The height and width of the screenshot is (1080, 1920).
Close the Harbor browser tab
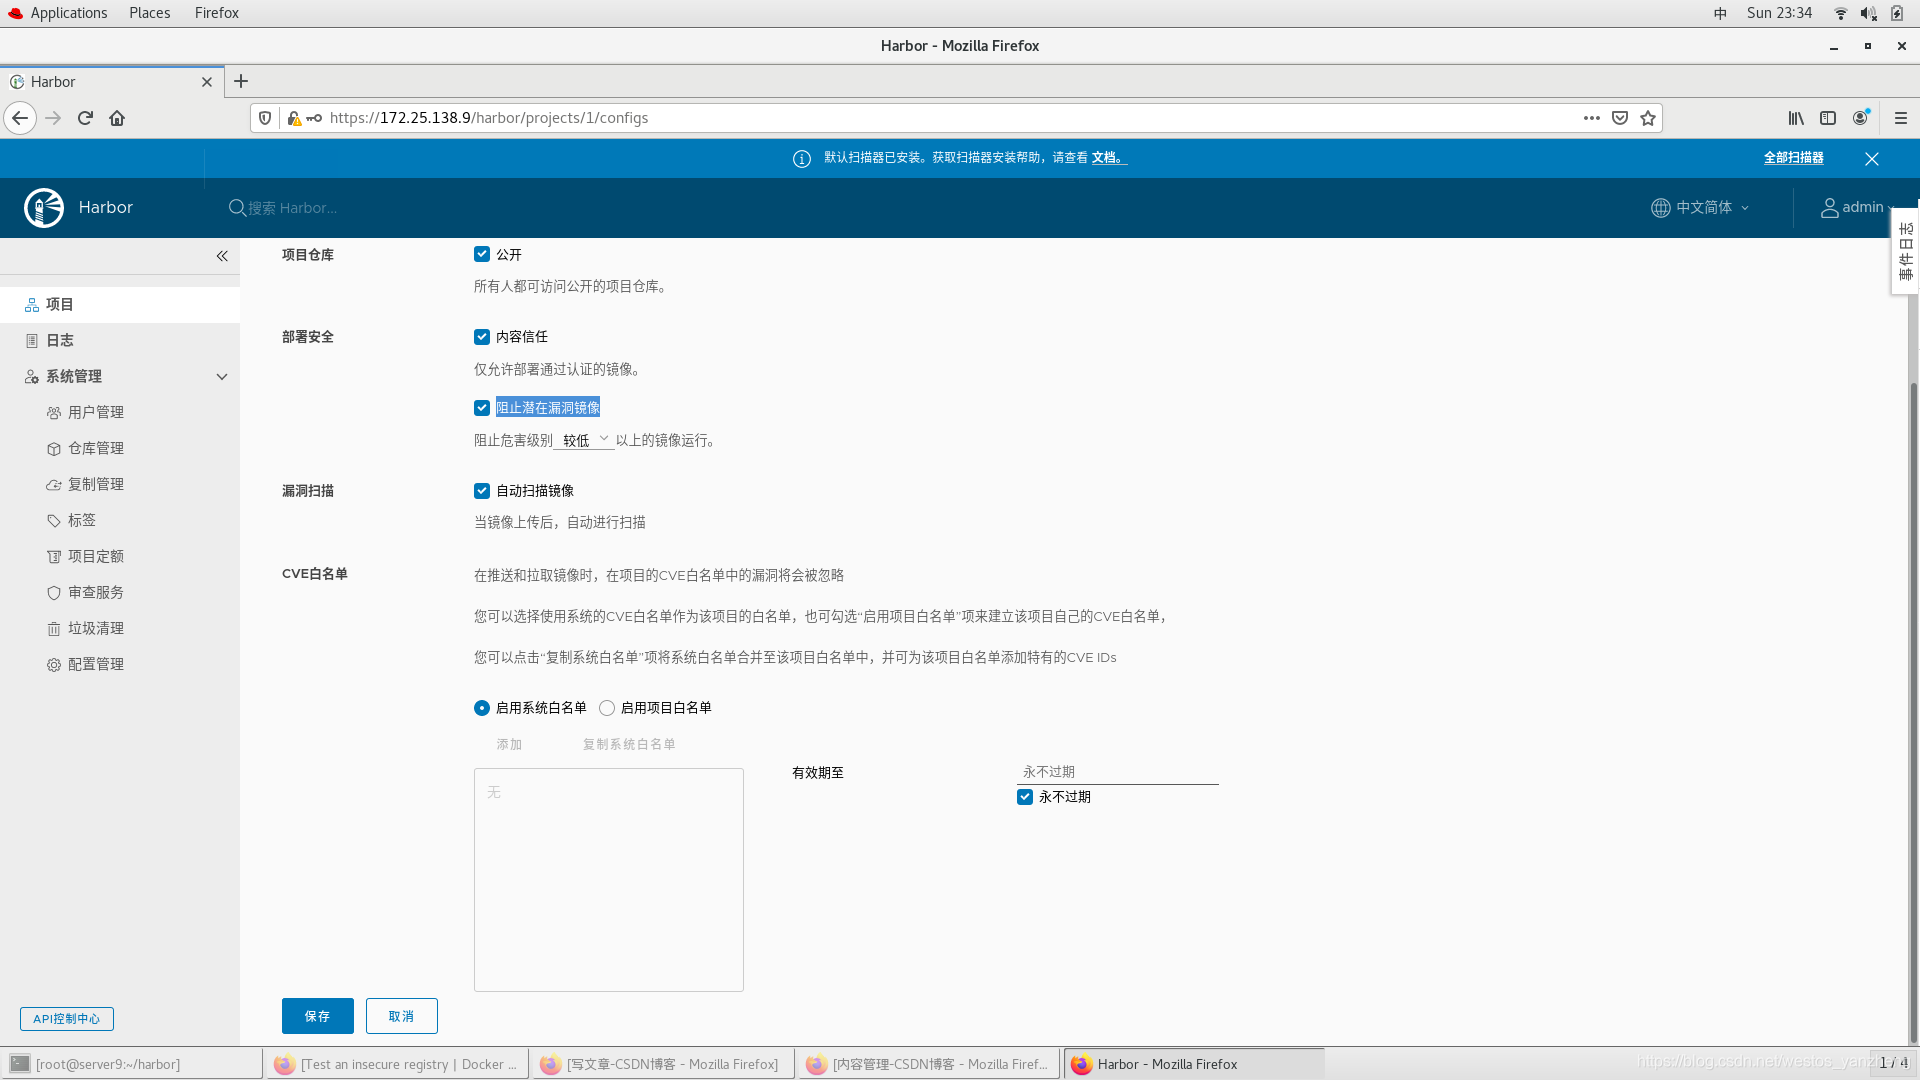pyautogui.click(x=207, y=82)
